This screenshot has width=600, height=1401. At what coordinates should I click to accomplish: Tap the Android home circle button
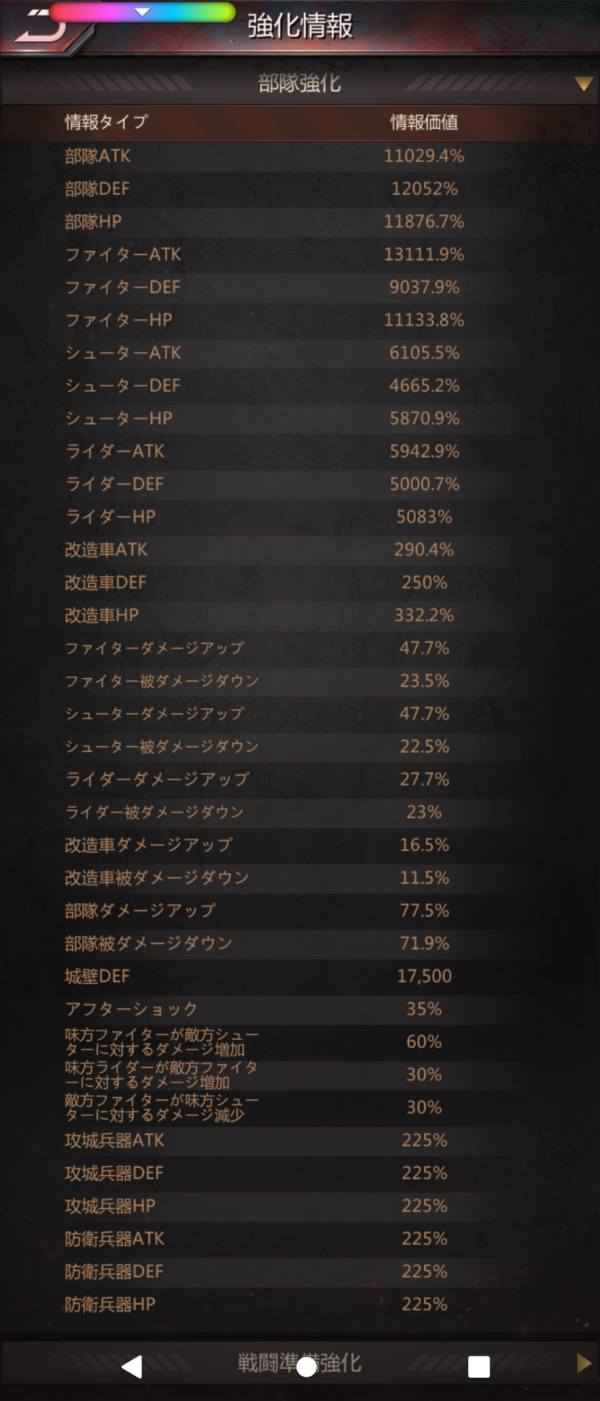coord(307,1367)
